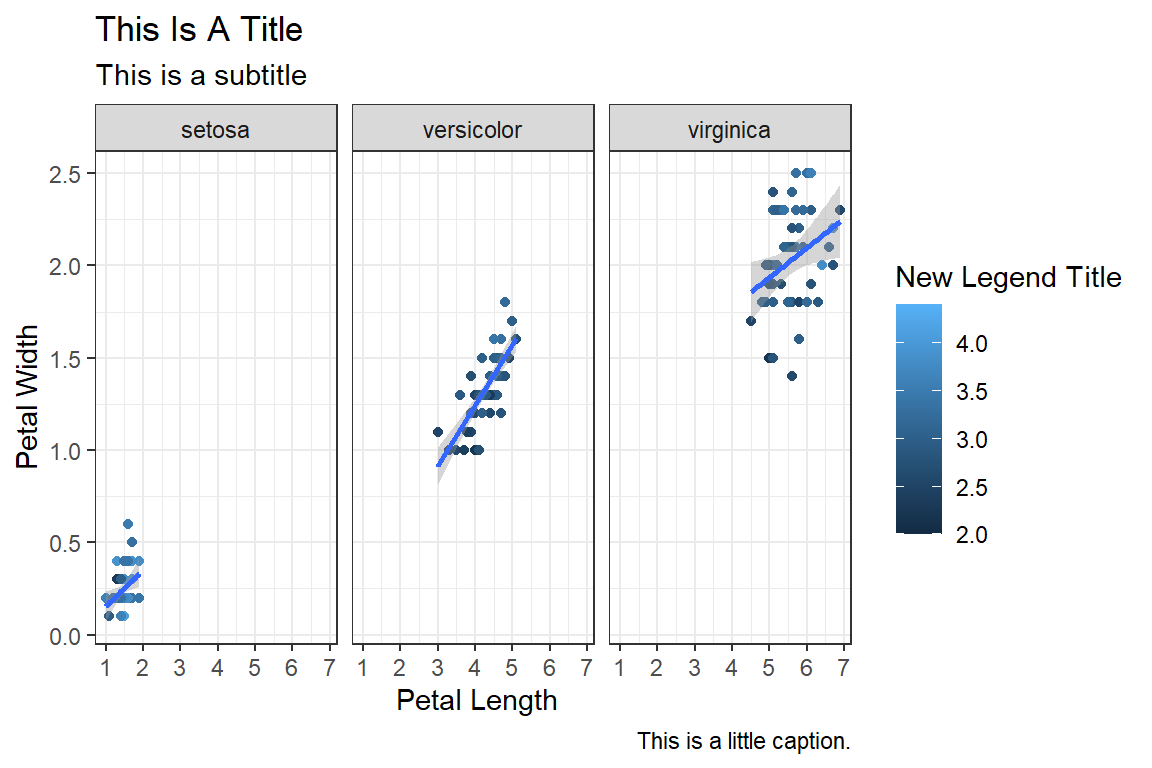Click the "This is a little caption." text
1152x768 pixels.
743,742
